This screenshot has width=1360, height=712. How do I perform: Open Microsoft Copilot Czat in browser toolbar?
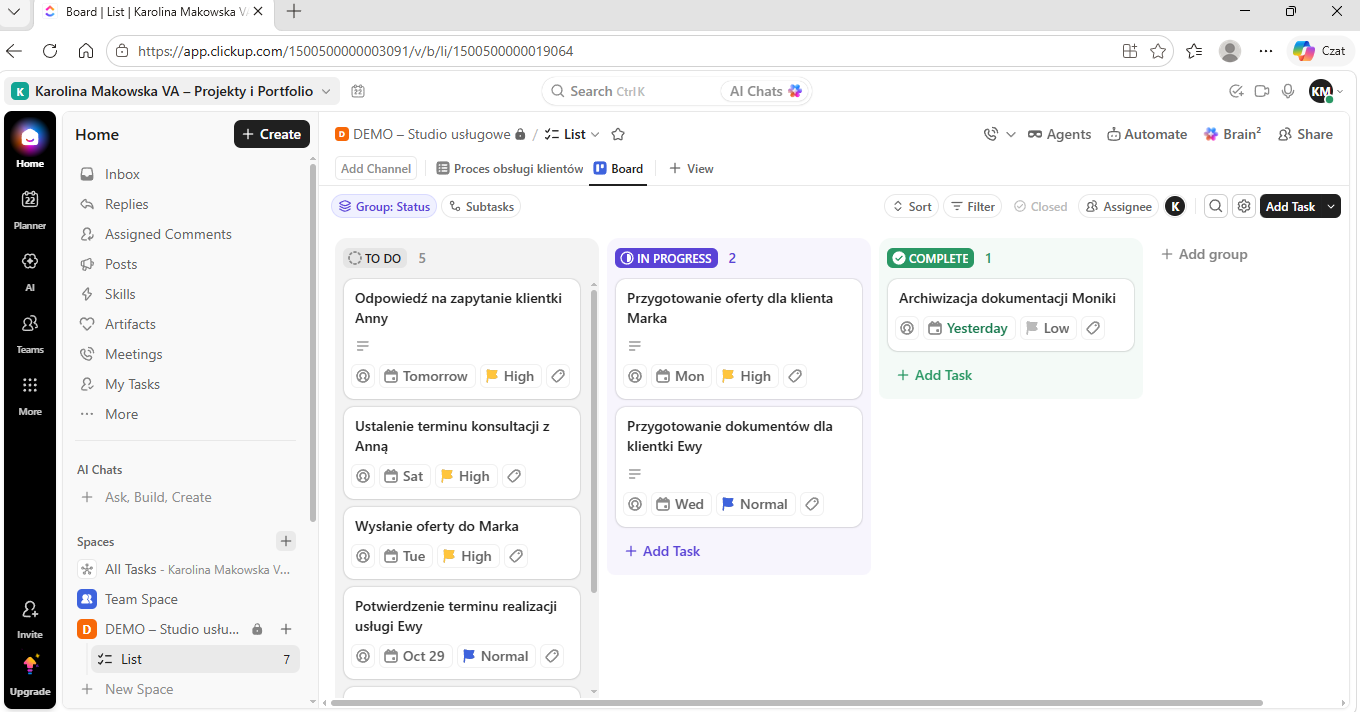click(1319, 51)
